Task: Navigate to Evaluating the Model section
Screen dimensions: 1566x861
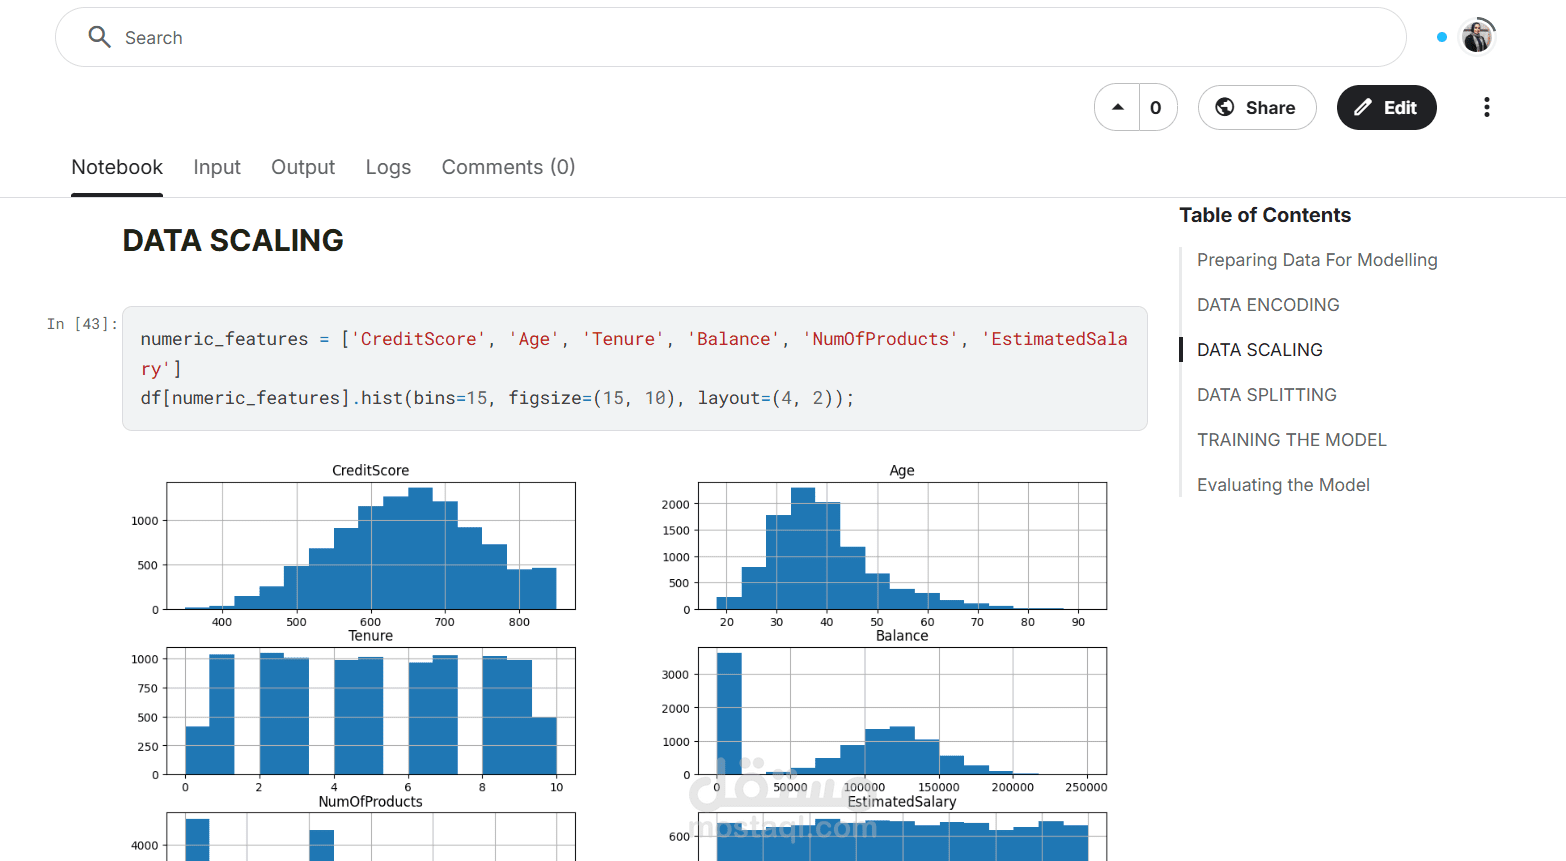Action: (x=1283, y=485)
